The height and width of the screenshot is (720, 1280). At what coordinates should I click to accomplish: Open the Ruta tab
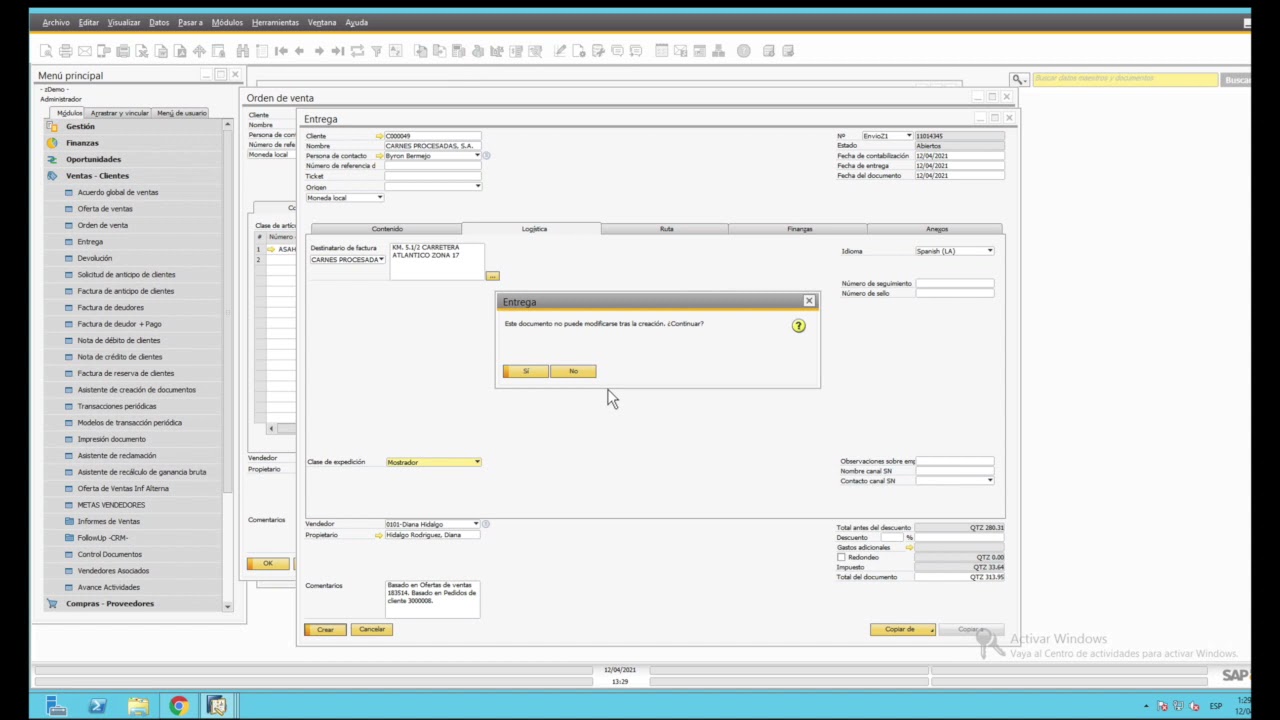pyautogui.click(x=666, y=229)
